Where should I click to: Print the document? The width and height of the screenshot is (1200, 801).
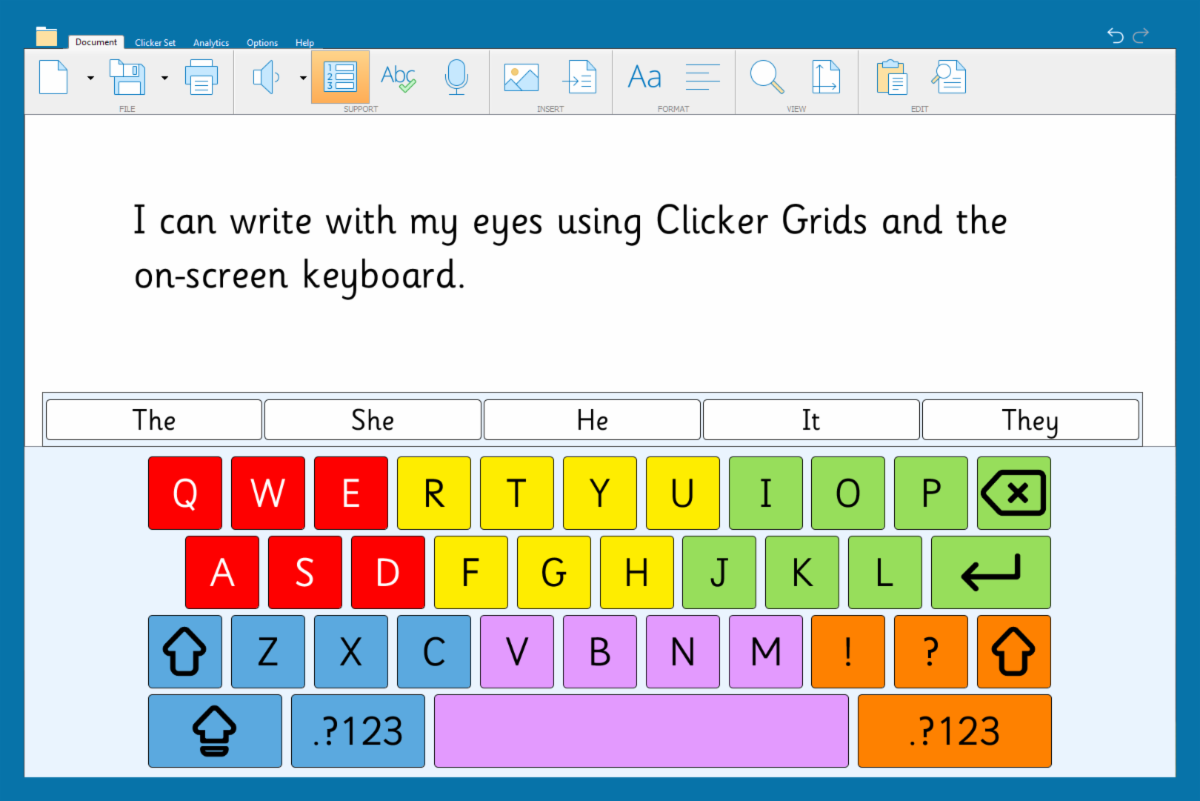coord(203,77)
